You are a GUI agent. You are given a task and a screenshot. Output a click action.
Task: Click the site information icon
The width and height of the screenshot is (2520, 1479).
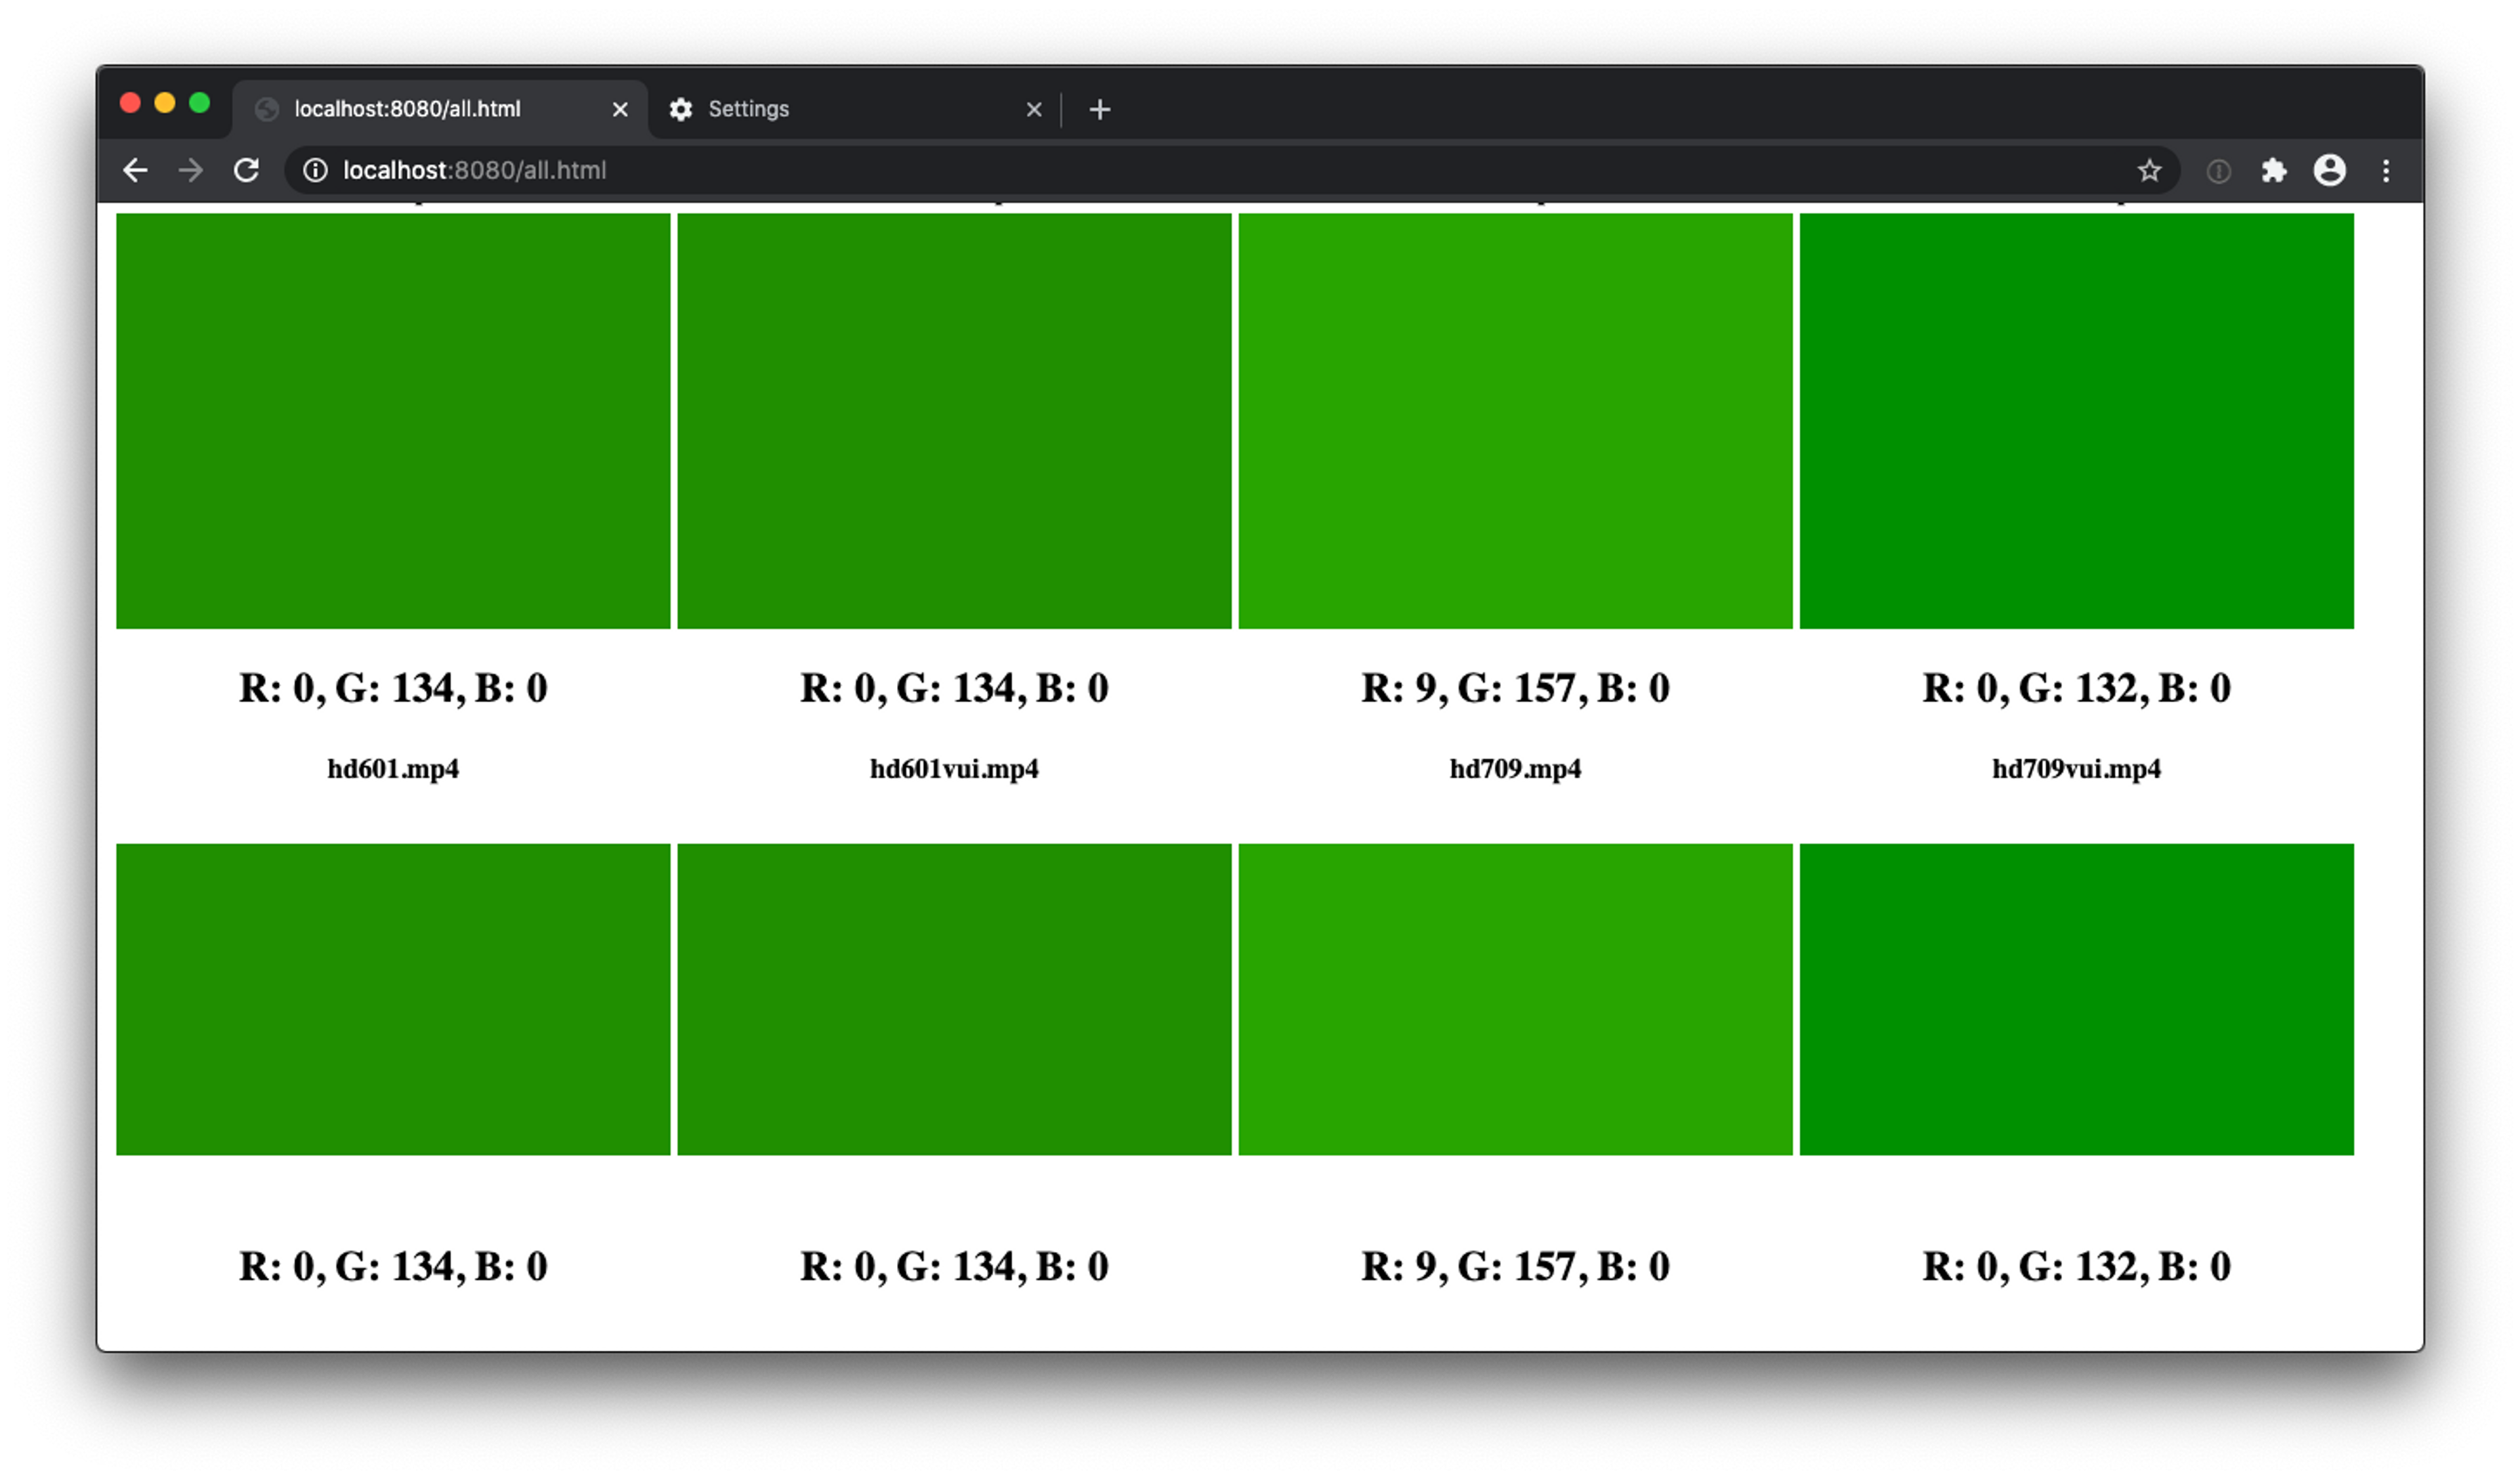(315, 170)
